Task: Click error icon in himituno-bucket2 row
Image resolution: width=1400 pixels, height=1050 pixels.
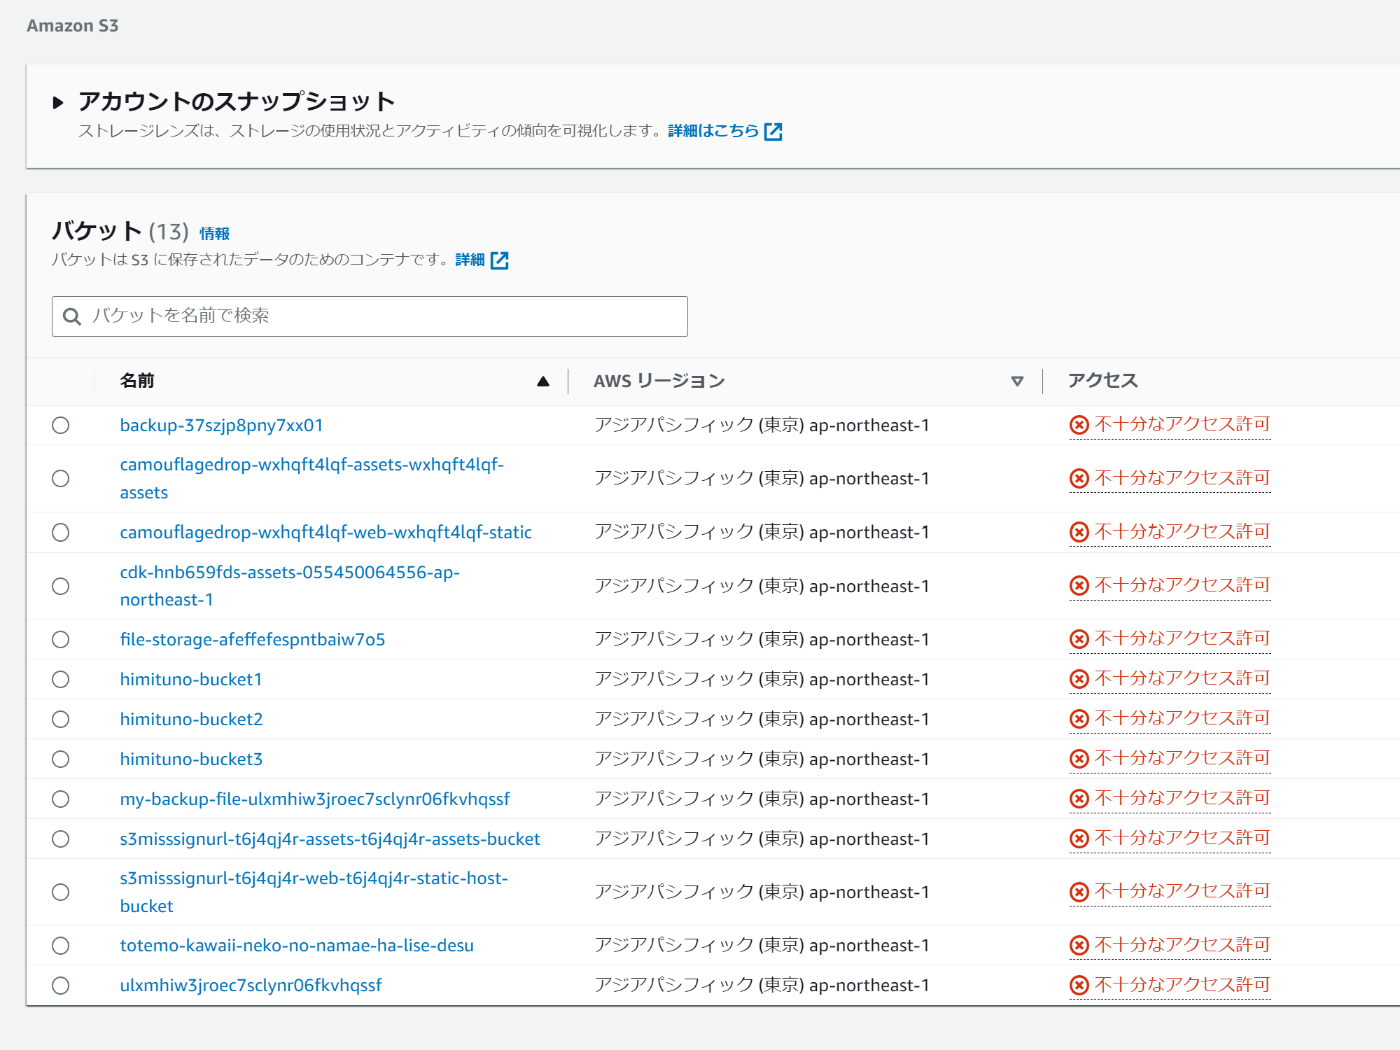Action: (1079, 719)
